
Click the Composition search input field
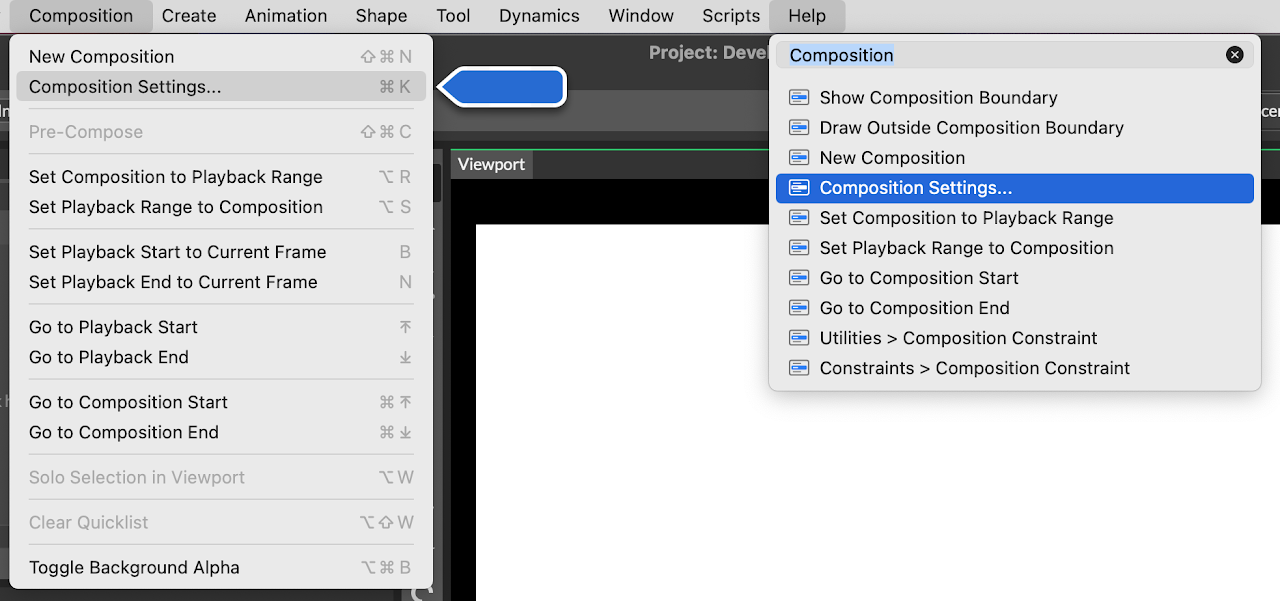(1000, 55)
